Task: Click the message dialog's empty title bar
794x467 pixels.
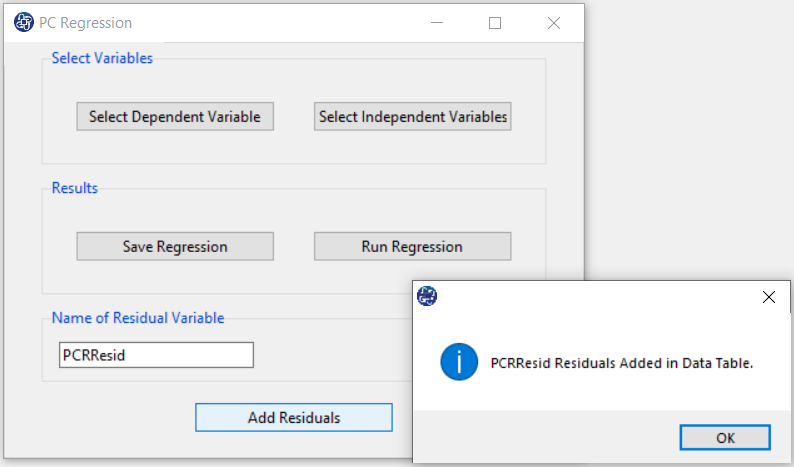Action: coord(598,296)
